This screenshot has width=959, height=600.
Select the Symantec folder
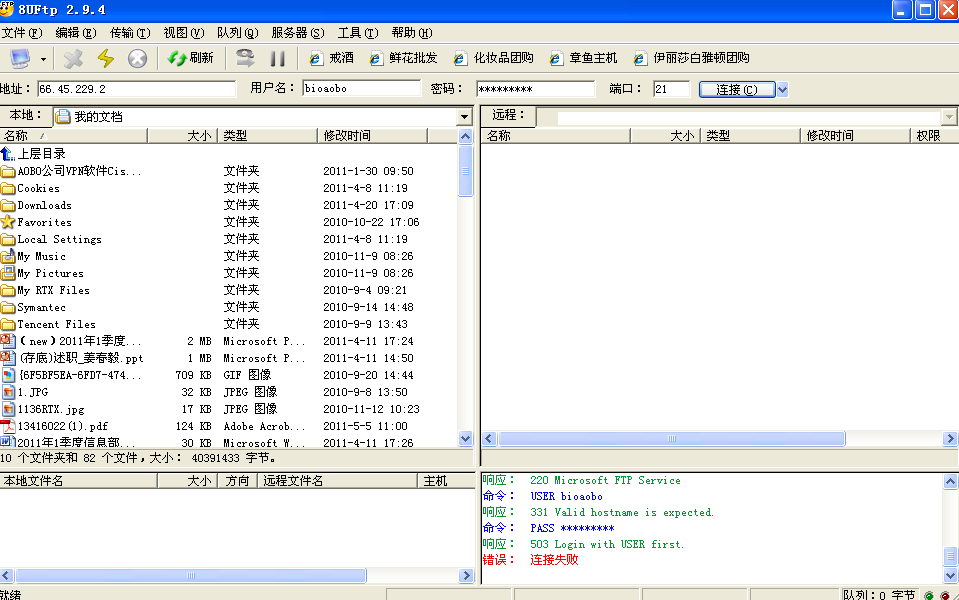34,307
